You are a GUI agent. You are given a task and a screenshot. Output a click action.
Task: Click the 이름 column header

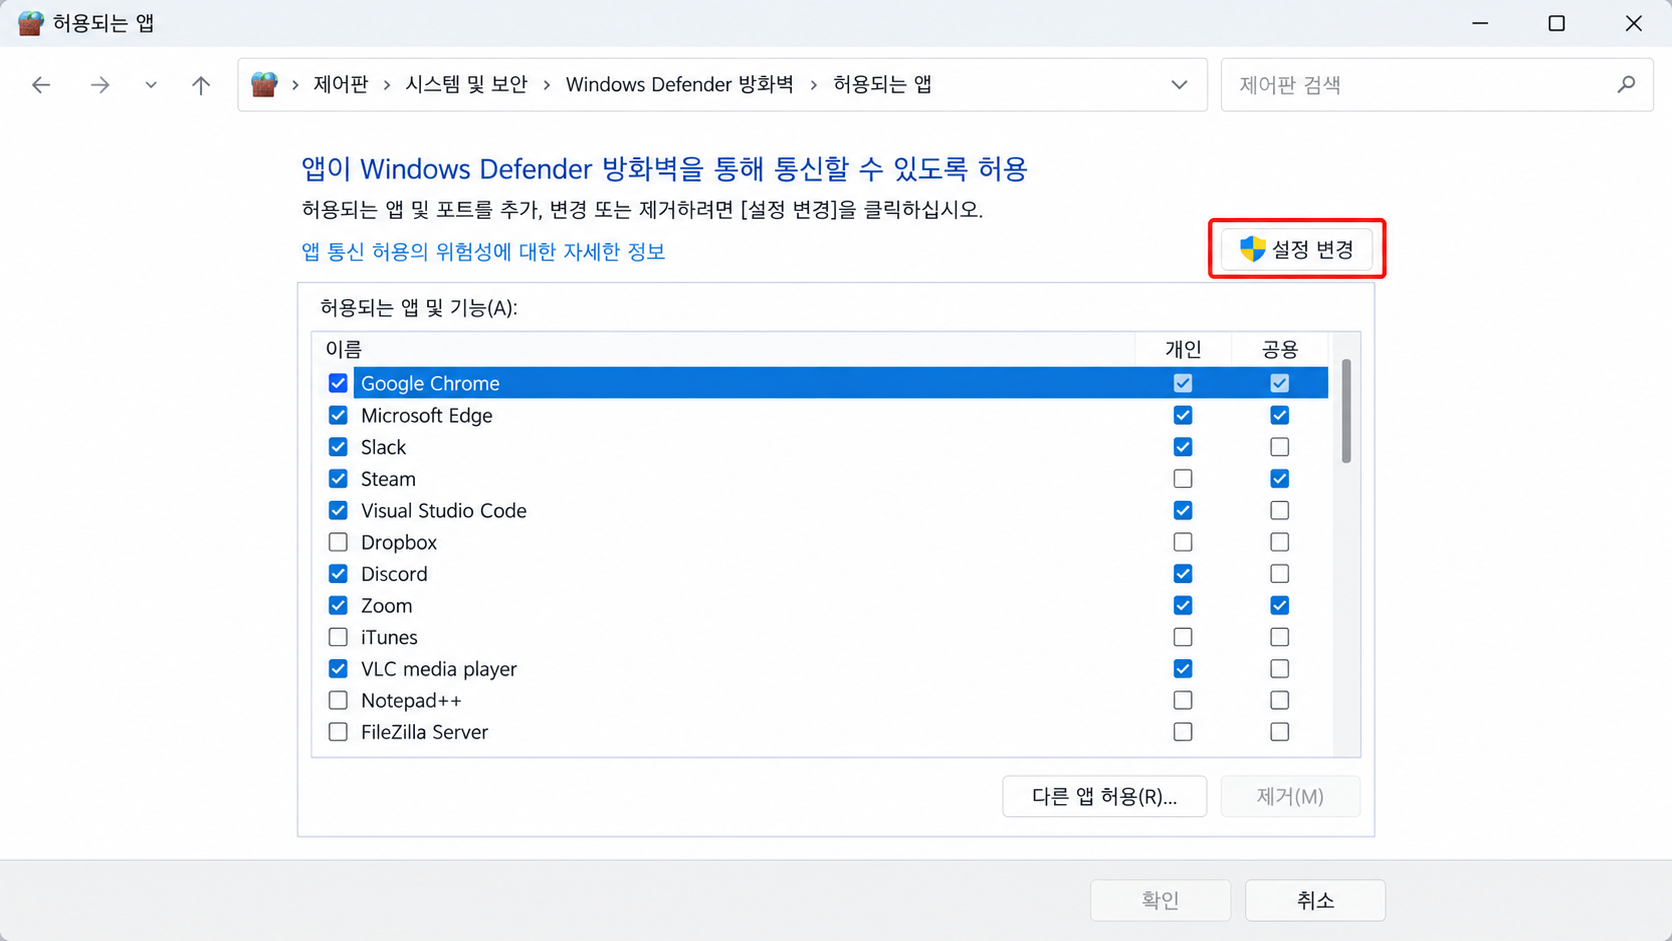723,349
